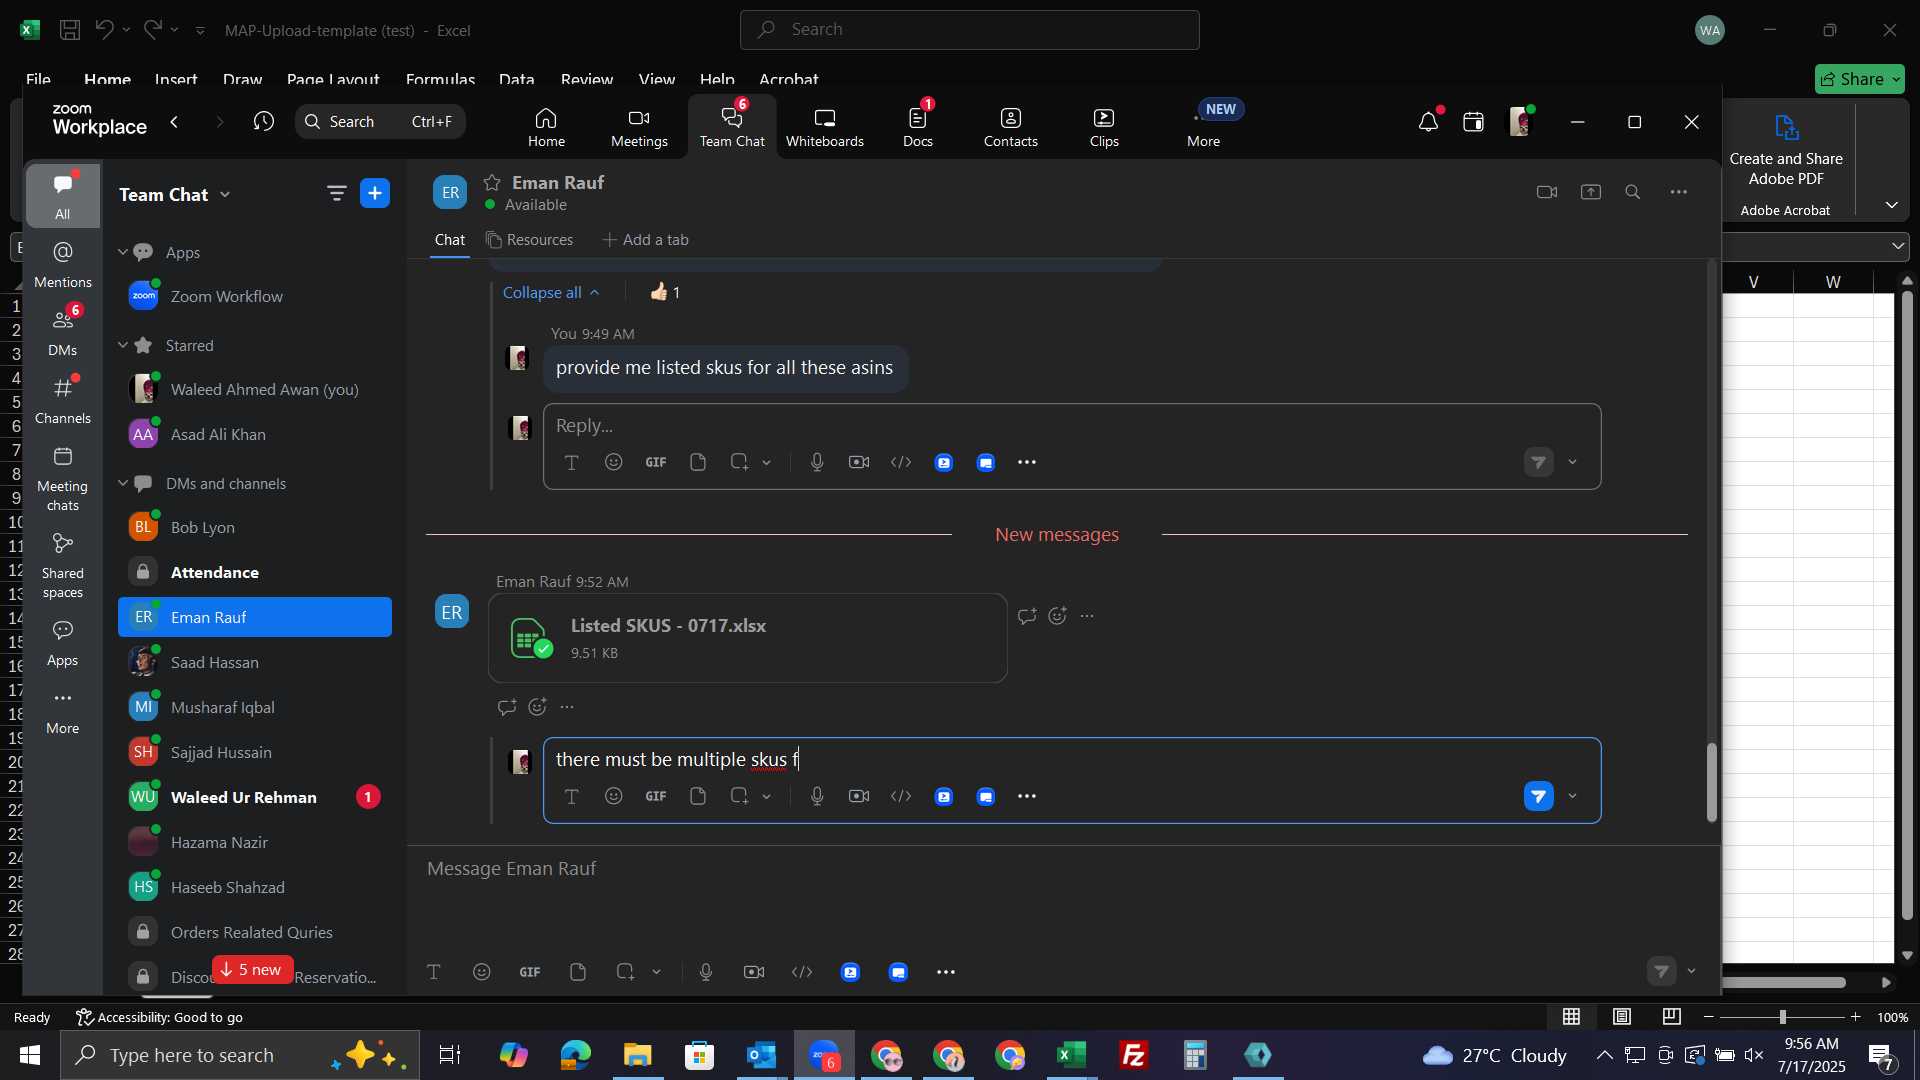Open the More menu in Zoom toolbar

point(1203,127)
